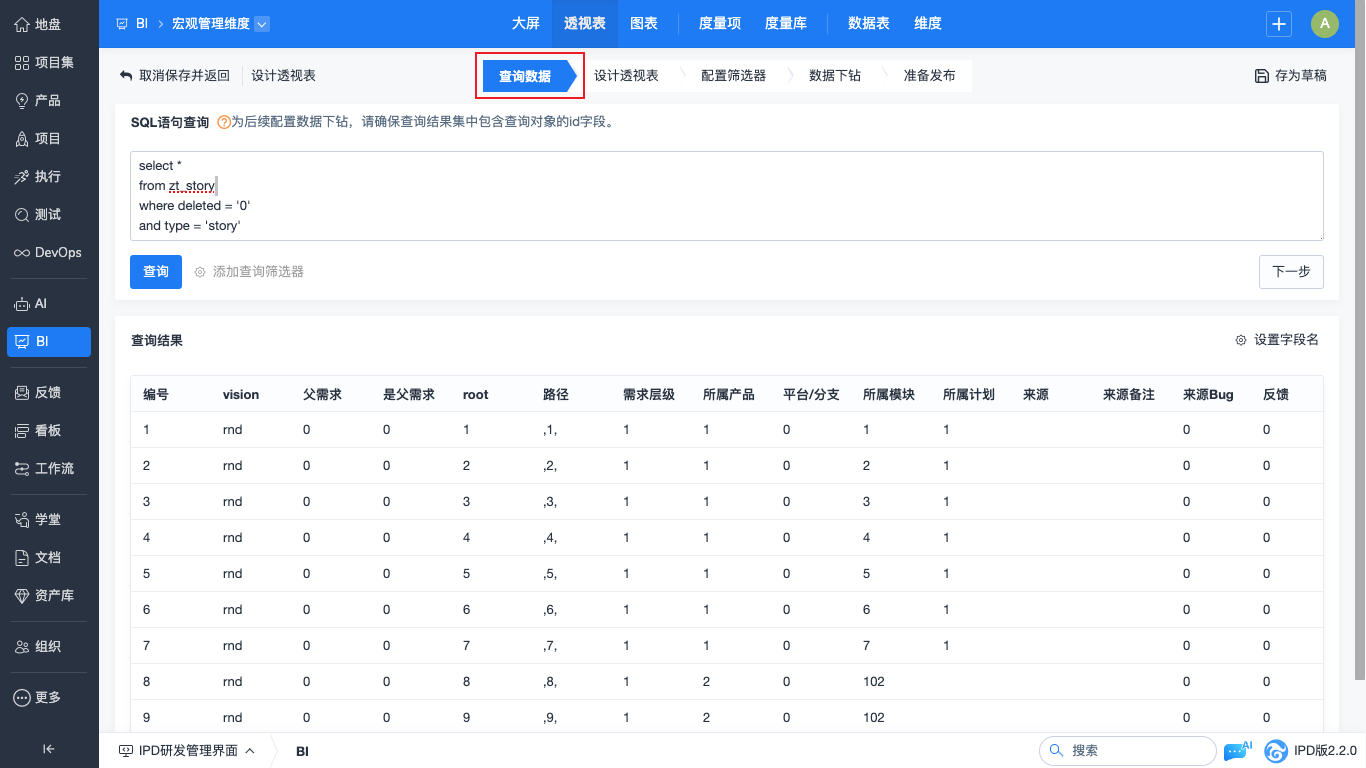Screen dimensions: 1366x768
Task: Expand the IPD研发管理界面 switcher
Action: point(187,751)
